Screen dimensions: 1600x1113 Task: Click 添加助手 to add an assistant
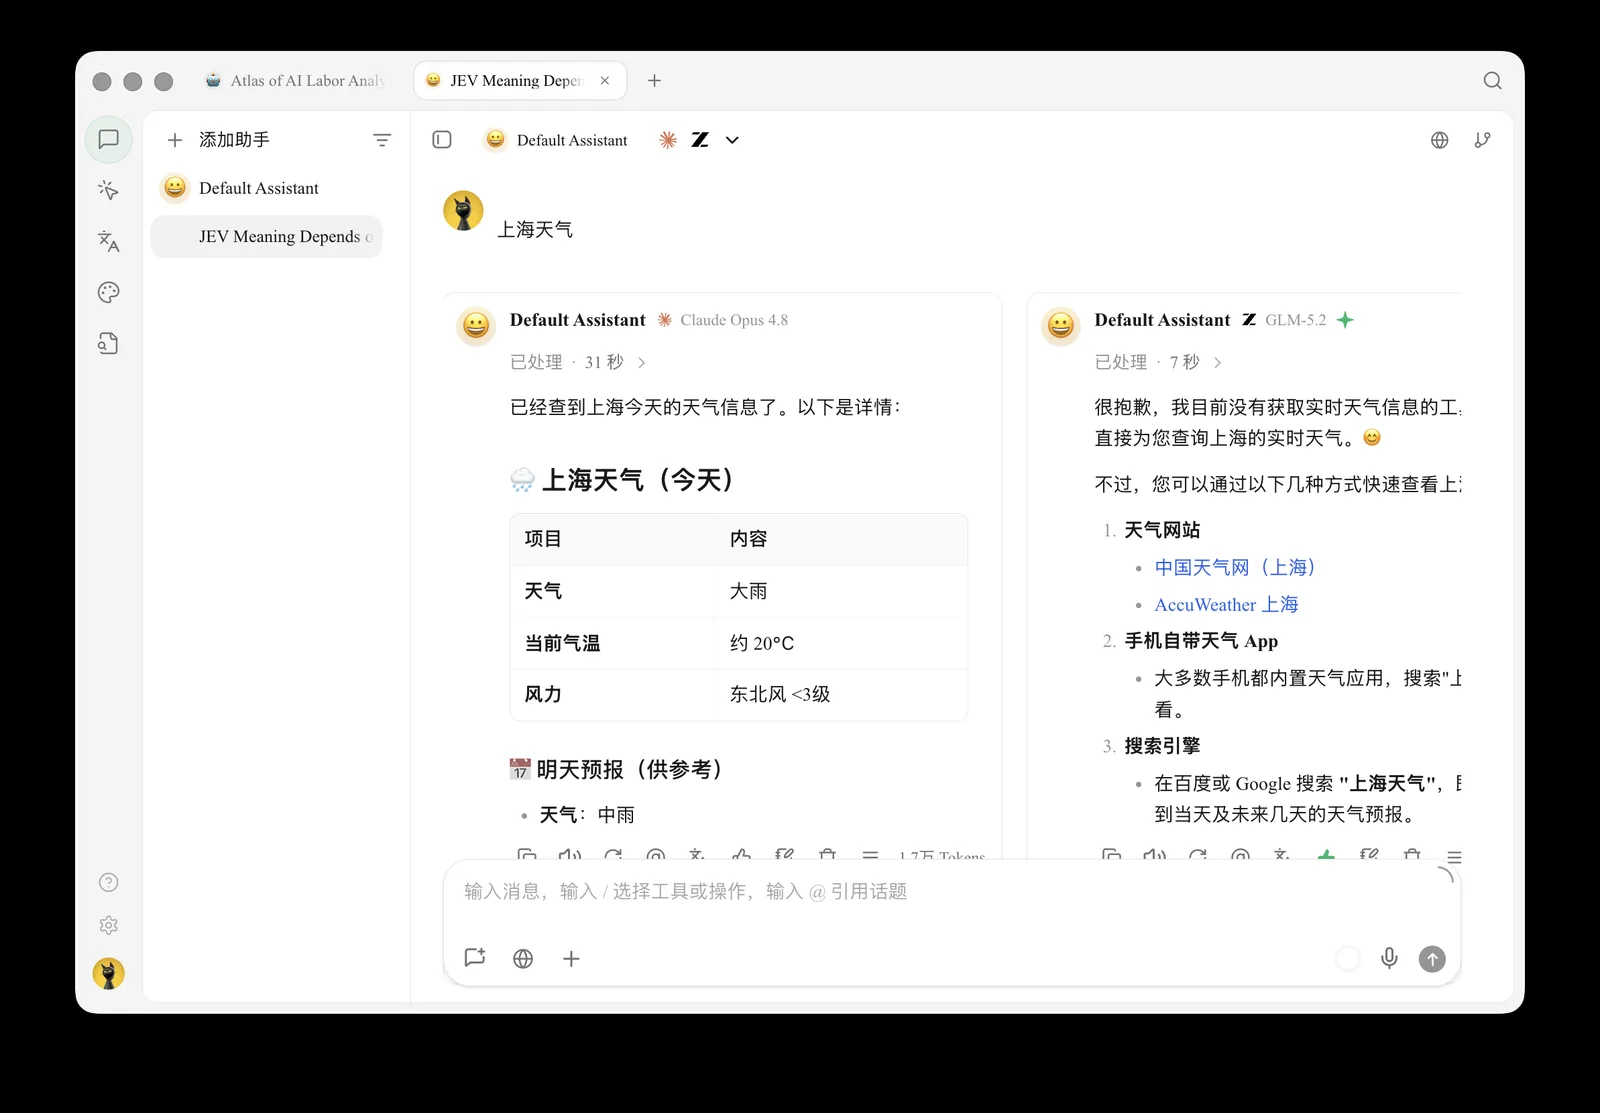(219, 140)
